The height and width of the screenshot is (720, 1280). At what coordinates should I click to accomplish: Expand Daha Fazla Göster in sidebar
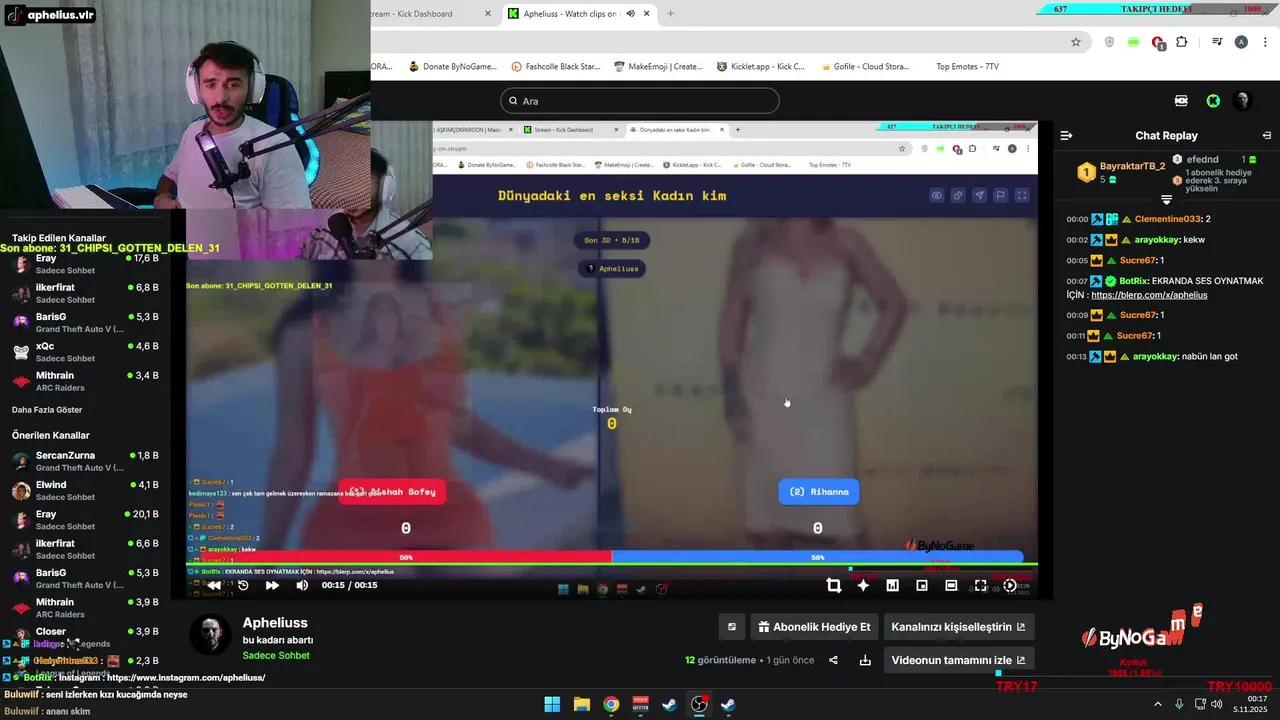pos(47,410)
